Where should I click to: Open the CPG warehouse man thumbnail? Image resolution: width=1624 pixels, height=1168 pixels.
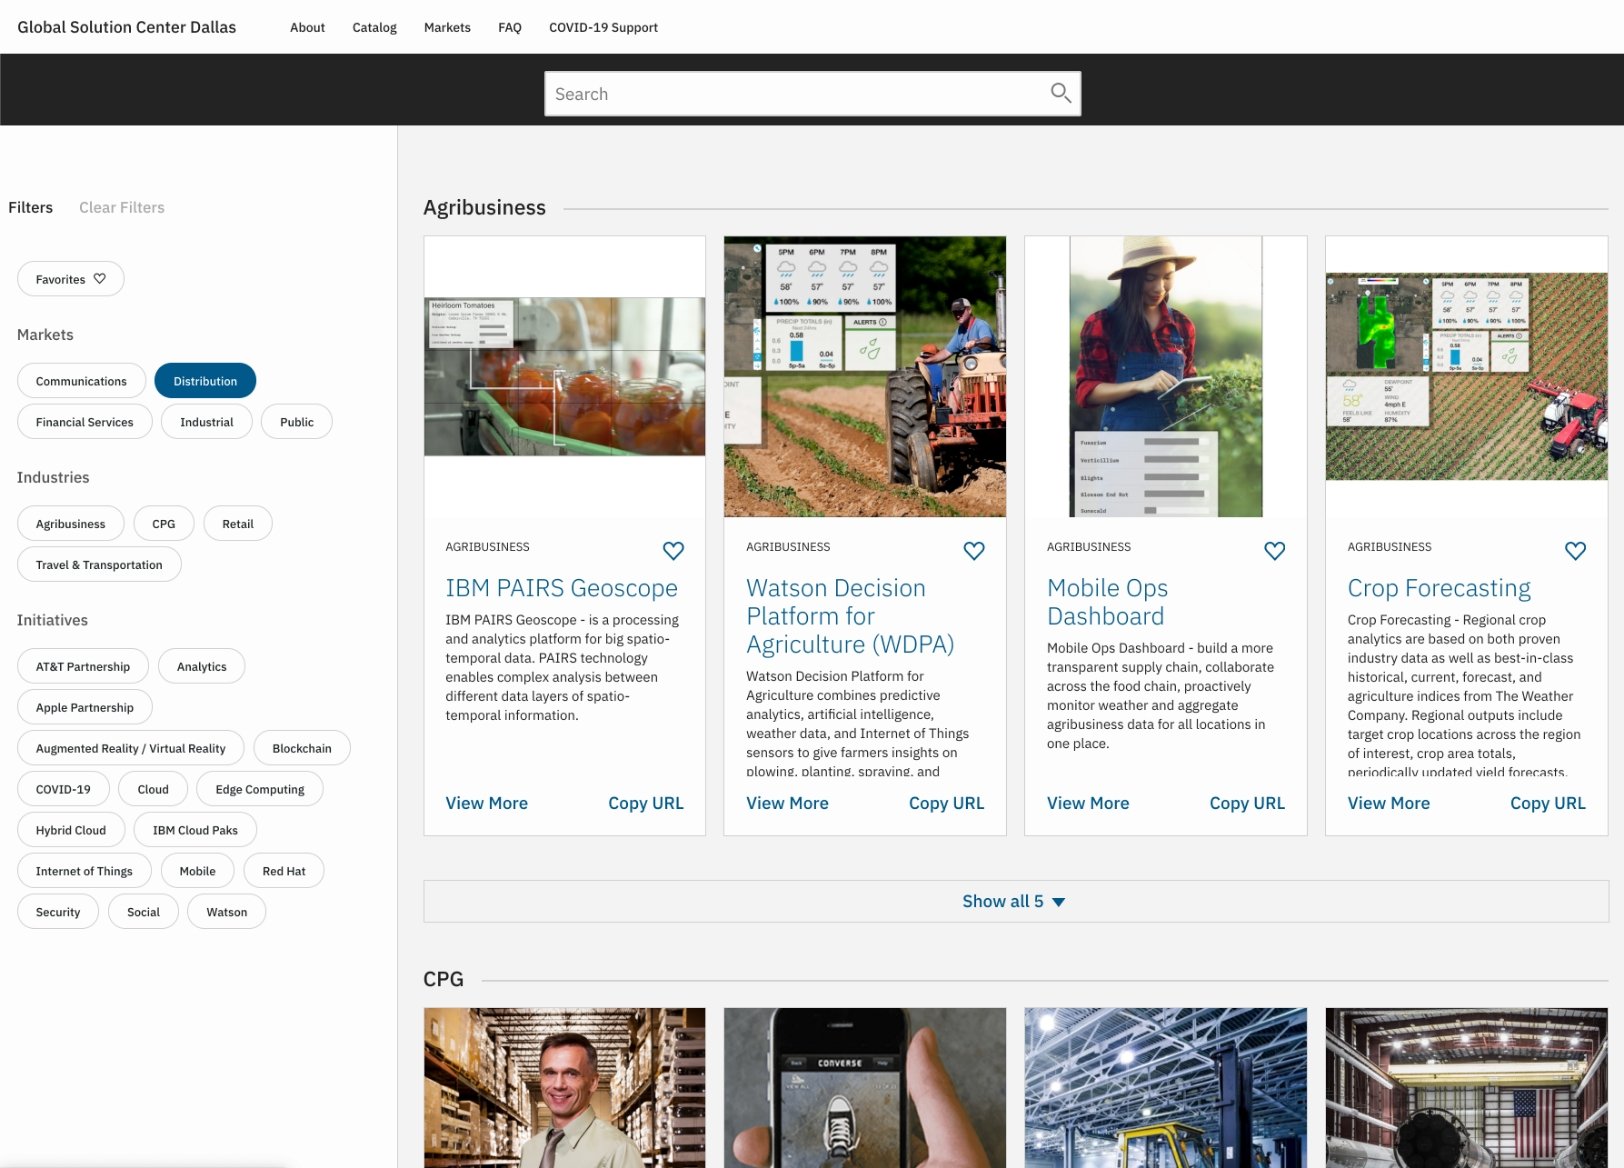[565, 1088]
